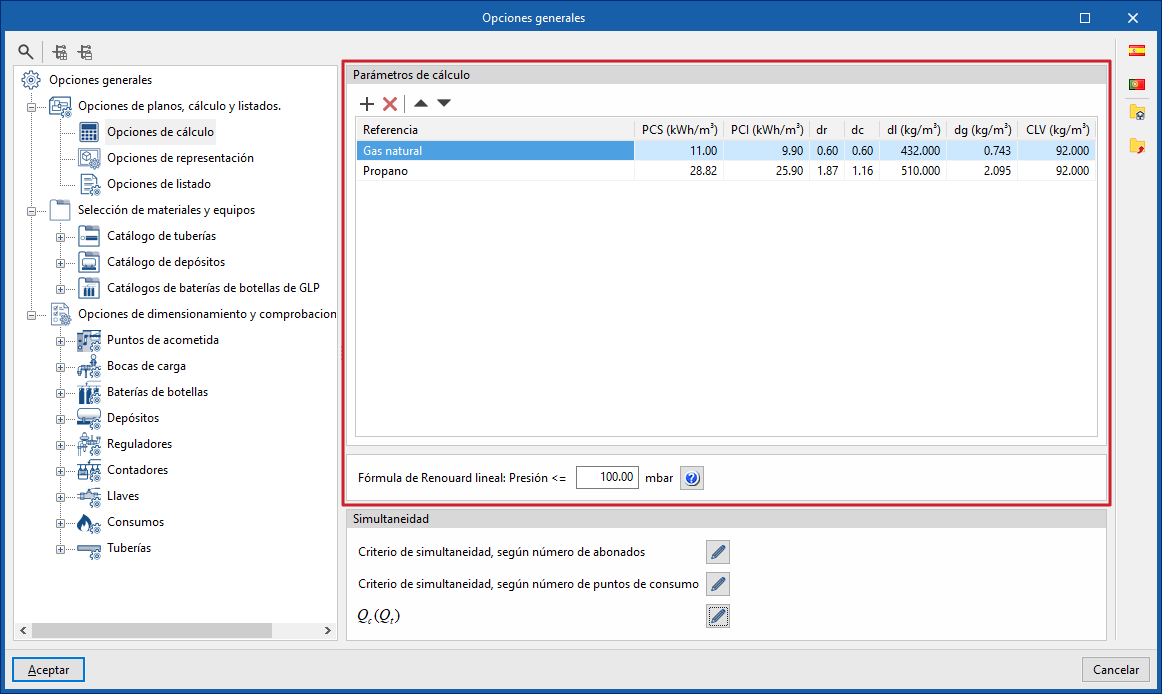Move selected row down with arrow
This screenshot has width=1162, height=694.
click(x=444, y=103)
